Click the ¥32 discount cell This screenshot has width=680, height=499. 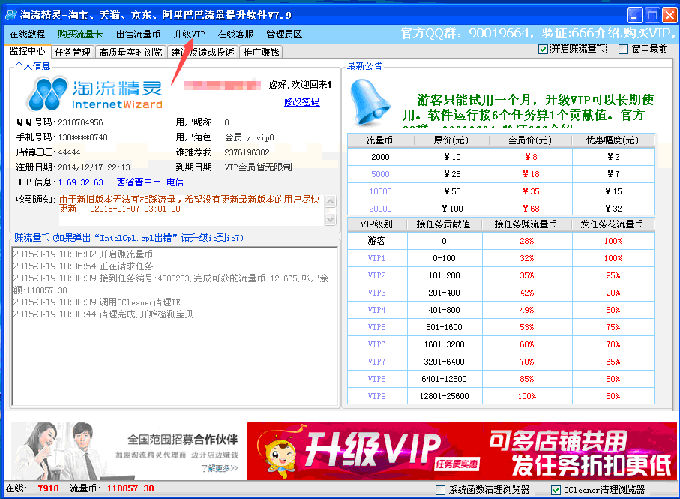(x=613, y=209)
